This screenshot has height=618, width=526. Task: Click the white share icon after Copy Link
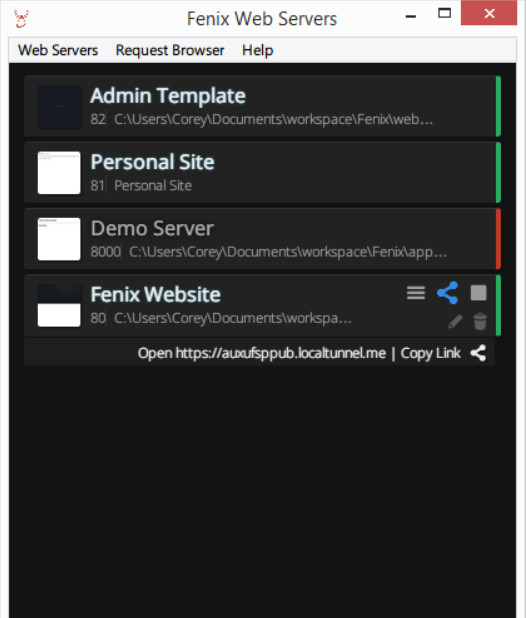coord(478,353)
